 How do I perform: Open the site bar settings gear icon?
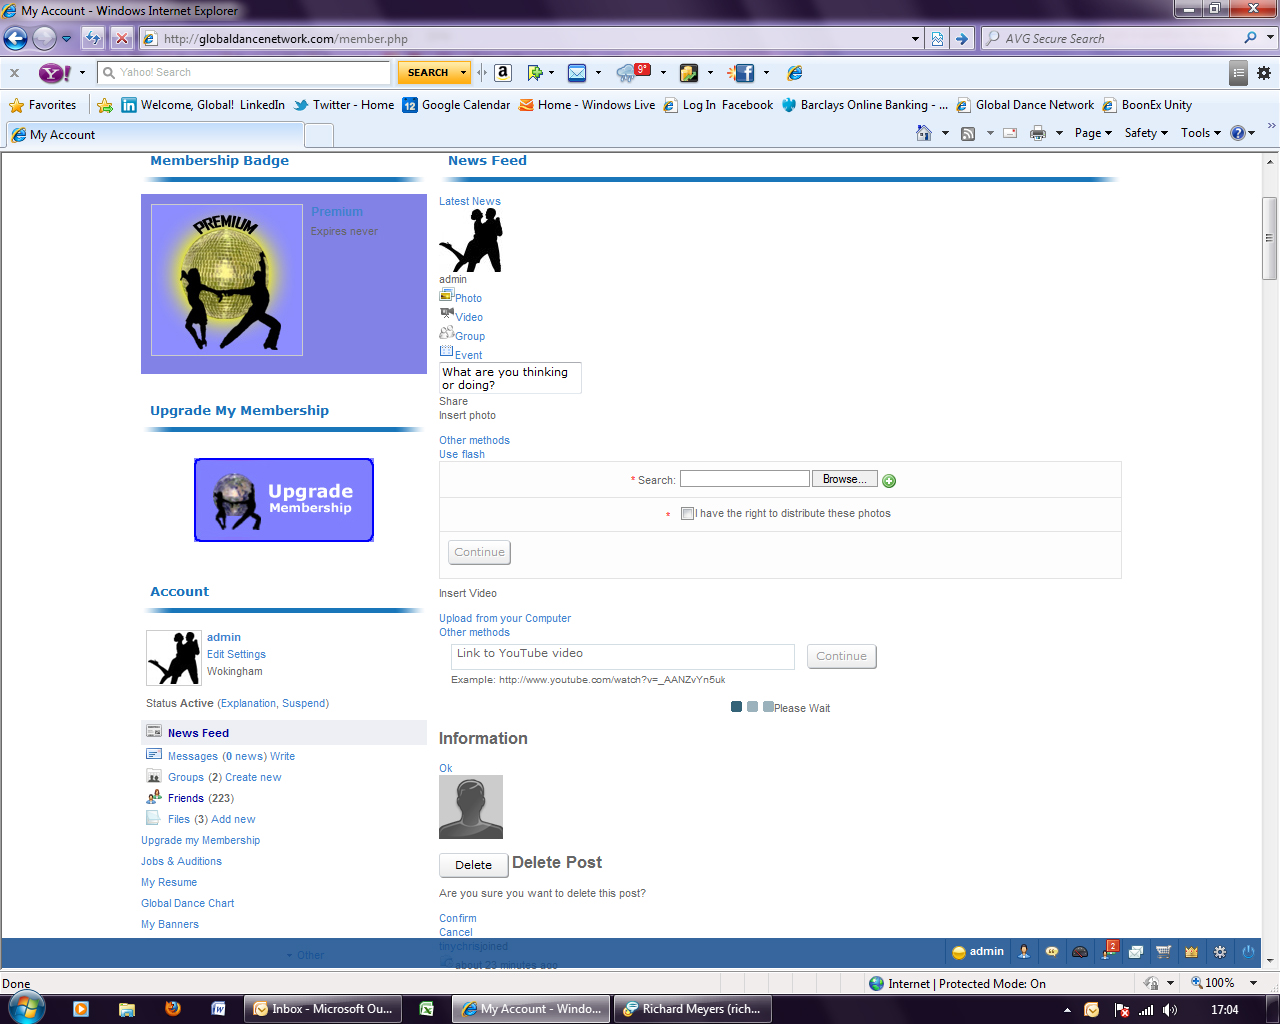click(x=1220, y=952)
